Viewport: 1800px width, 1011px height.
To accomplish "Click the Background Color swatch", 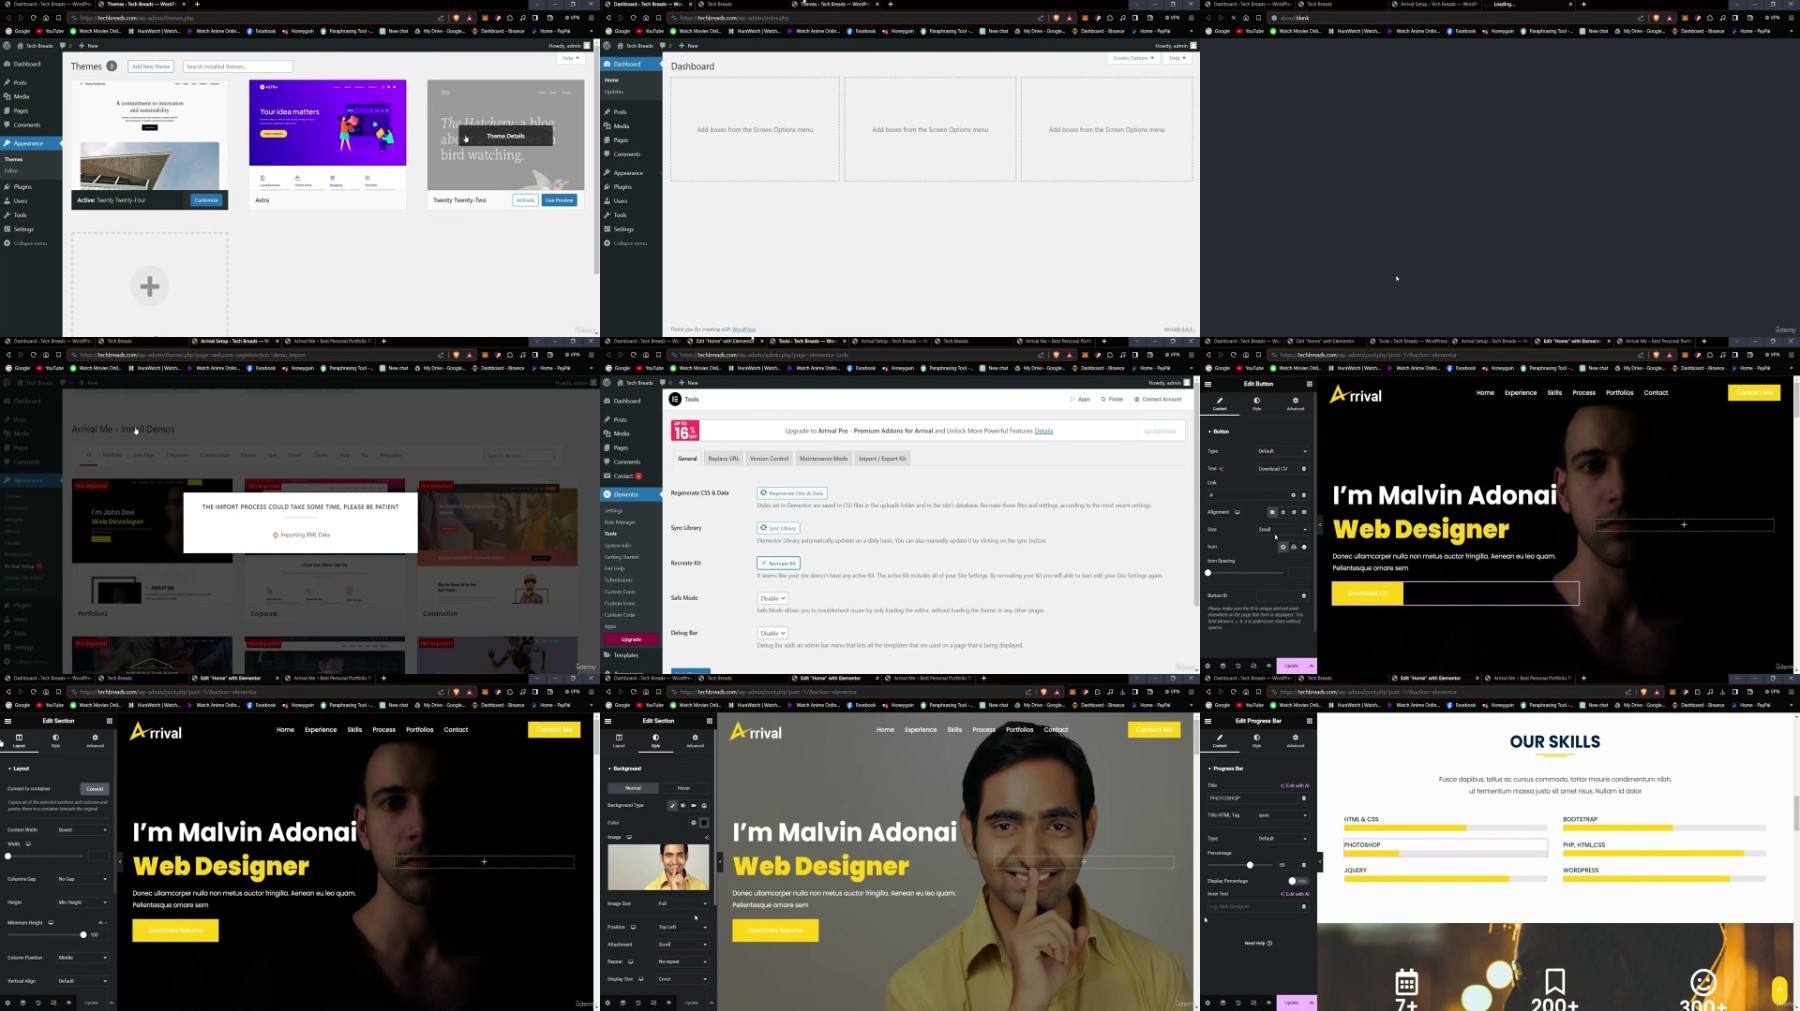I will click(x=704, y=823).
